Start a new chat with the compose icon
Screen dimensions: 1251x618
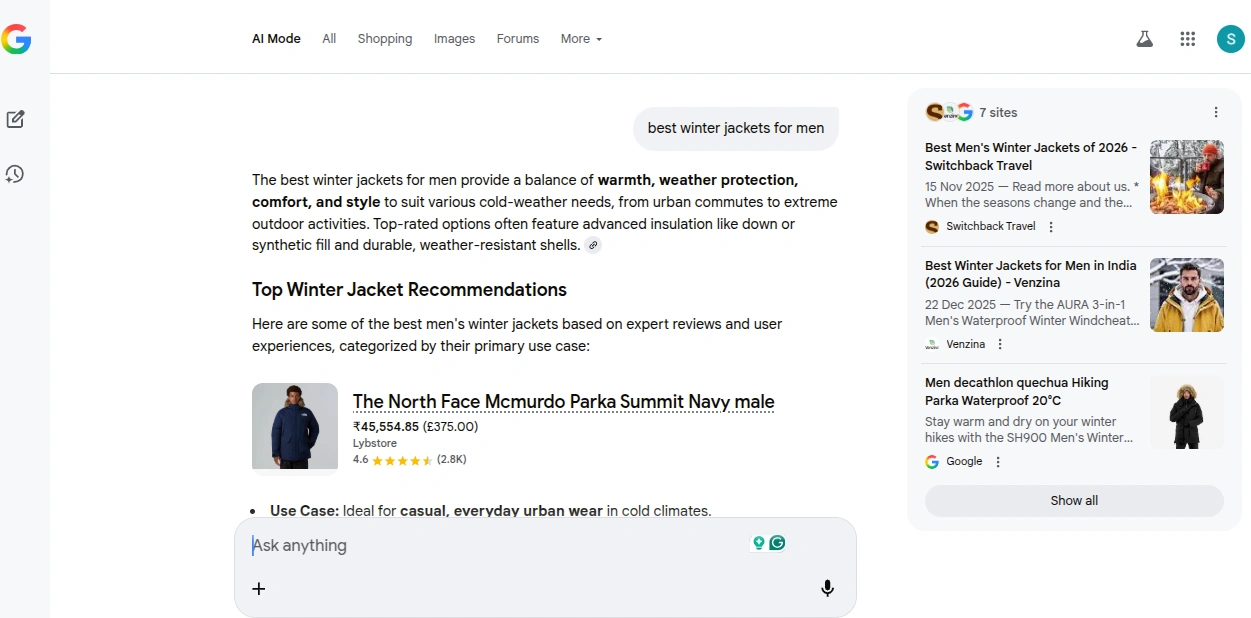point(15,119)
